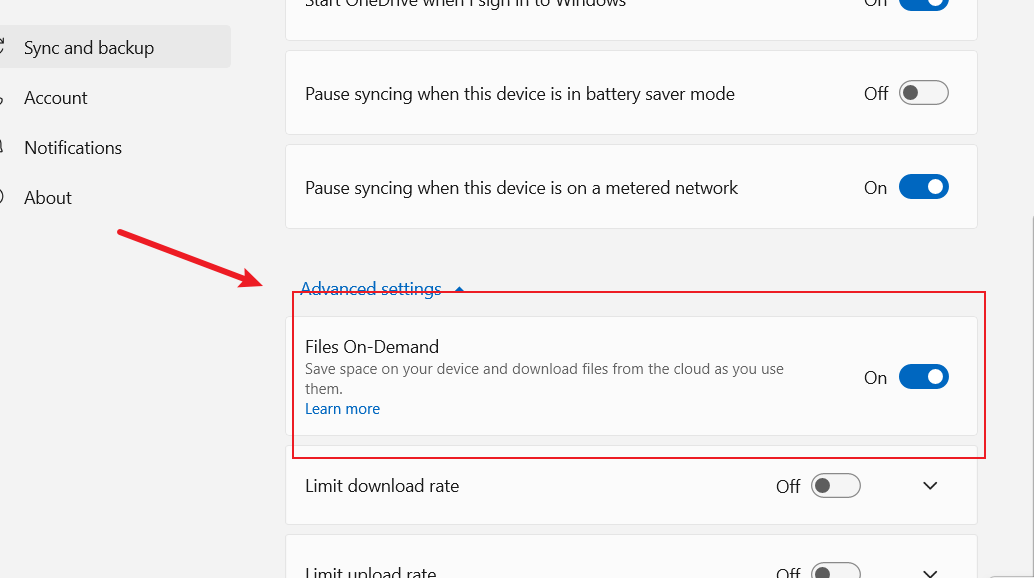Toggle the Limit download rate switch

[x=836, y=486]
